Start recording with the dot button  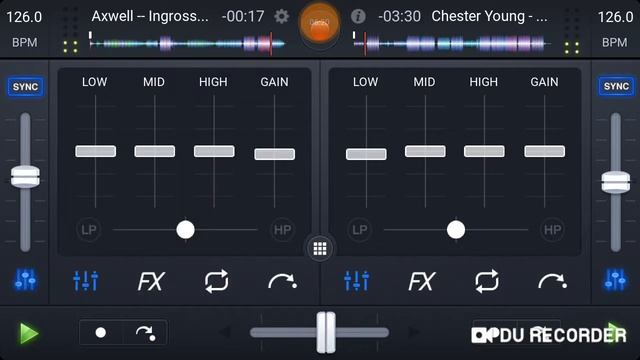[101, 333]
